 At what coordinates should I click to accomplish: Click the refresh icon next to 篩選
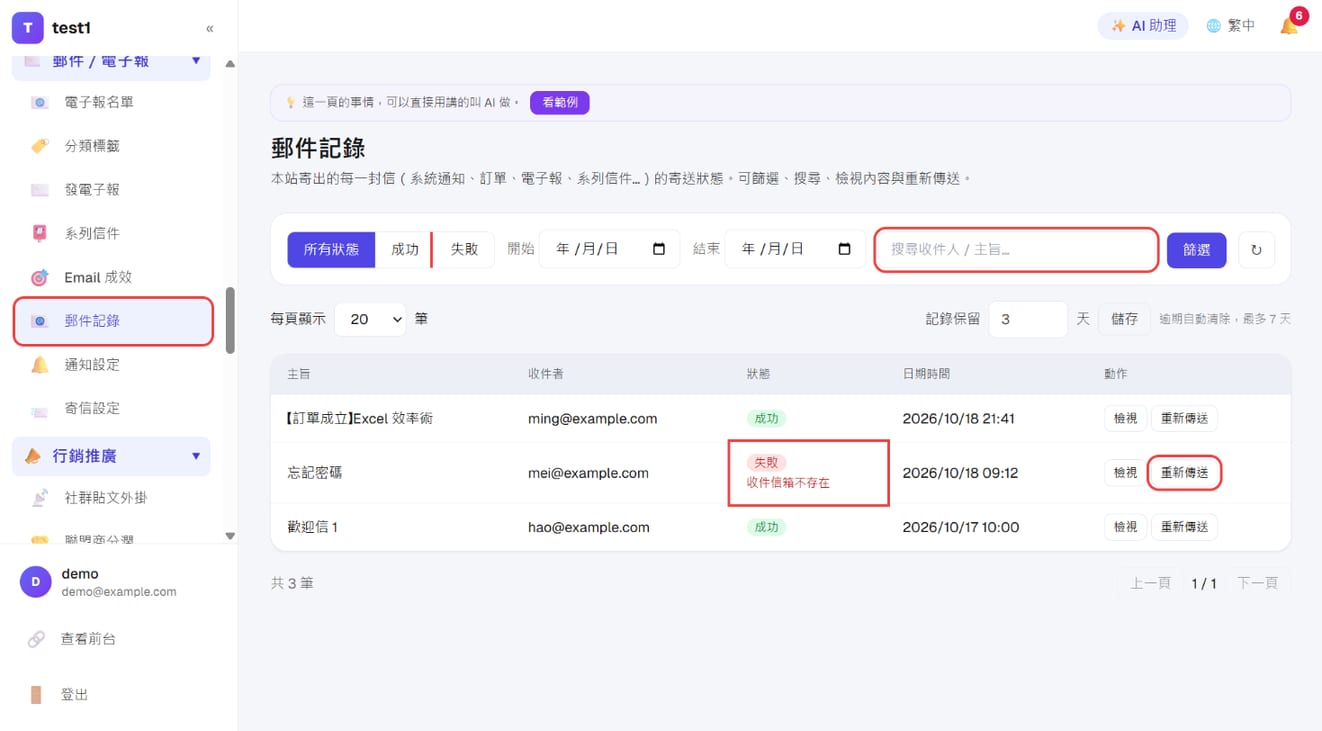point(1256,250)
